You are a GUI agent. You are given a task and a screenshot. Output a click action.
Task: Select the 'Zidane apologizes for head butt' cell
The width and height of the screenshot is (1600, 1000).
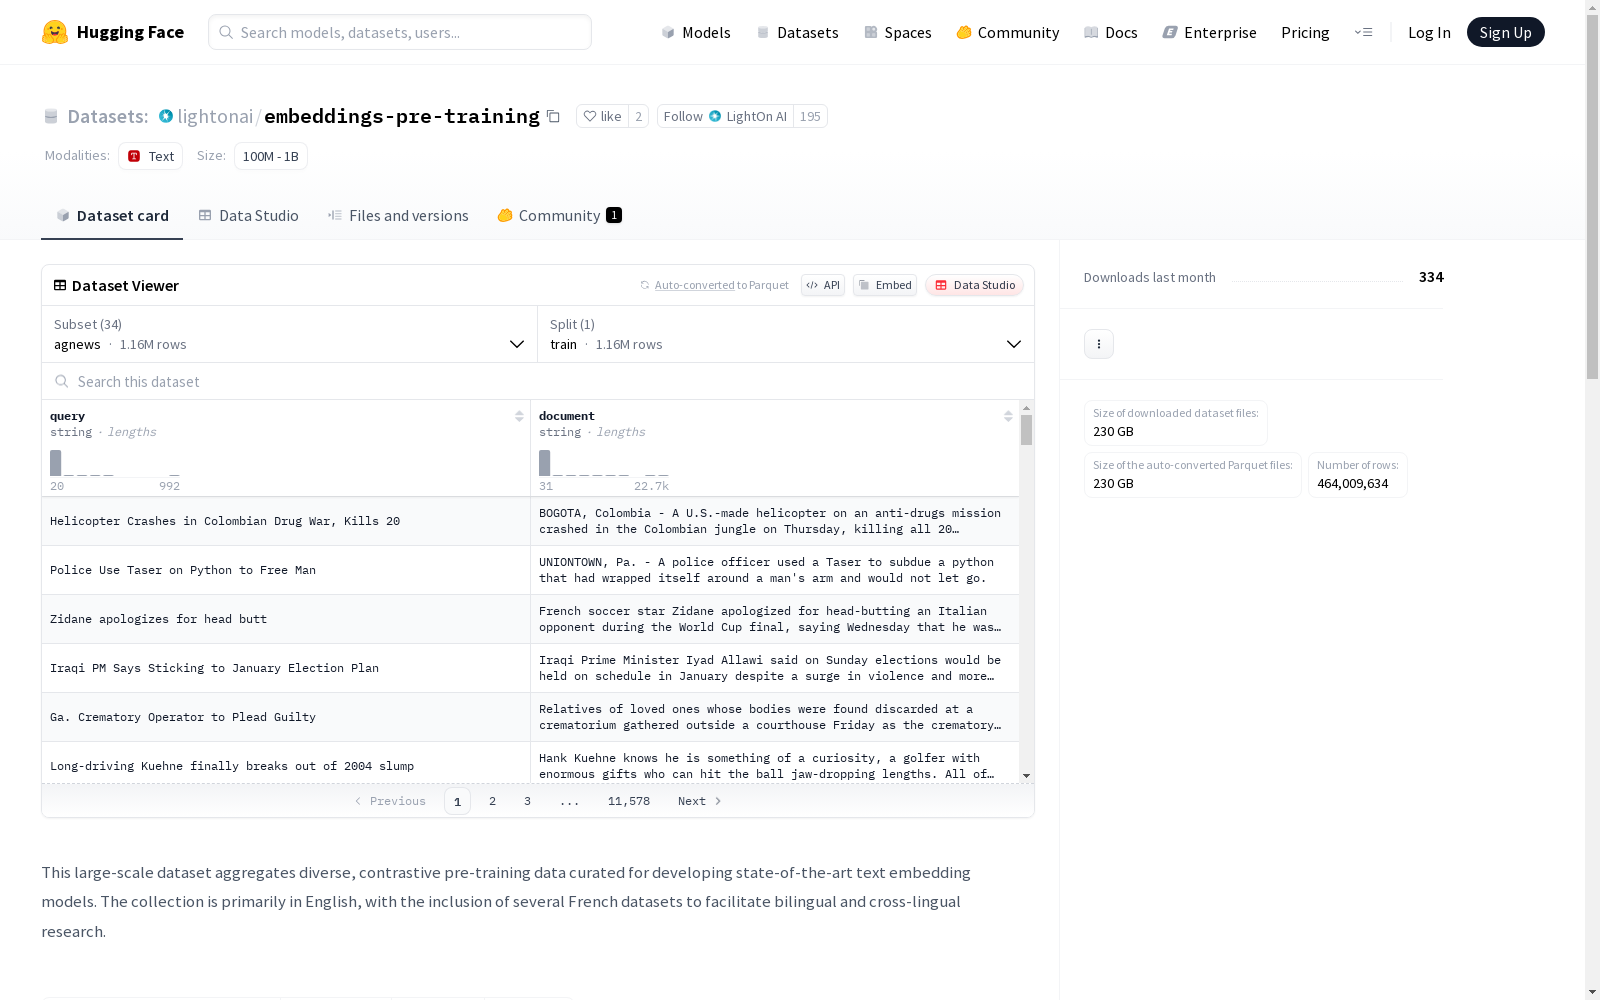[286, 619]
